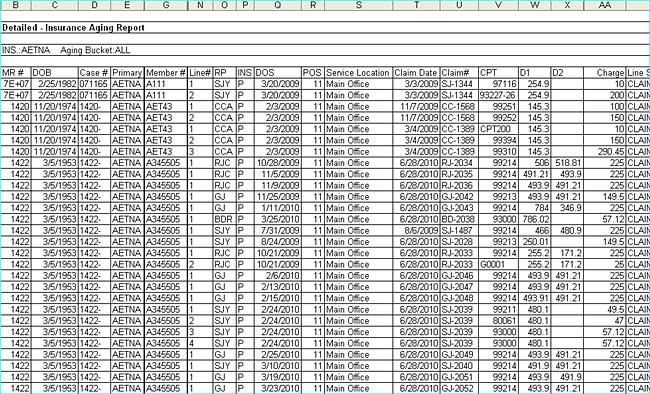Select column W header

[535, 5]
